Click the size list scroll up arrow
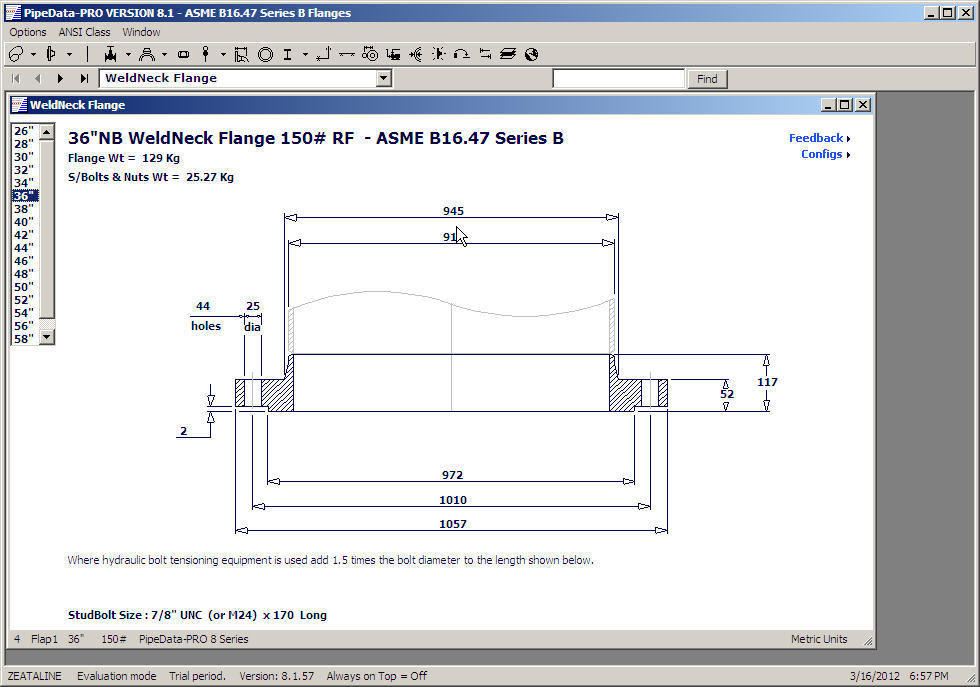Image resolution: width=980 pixels, height=687 pixels. [47, 132]
